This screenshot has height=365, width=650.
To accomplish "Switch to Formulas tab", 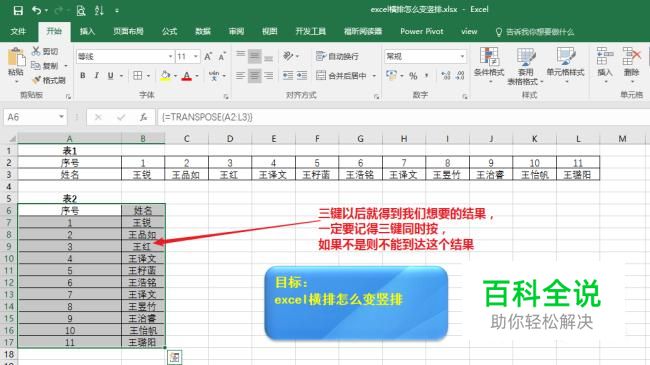I will click(169, 32).
